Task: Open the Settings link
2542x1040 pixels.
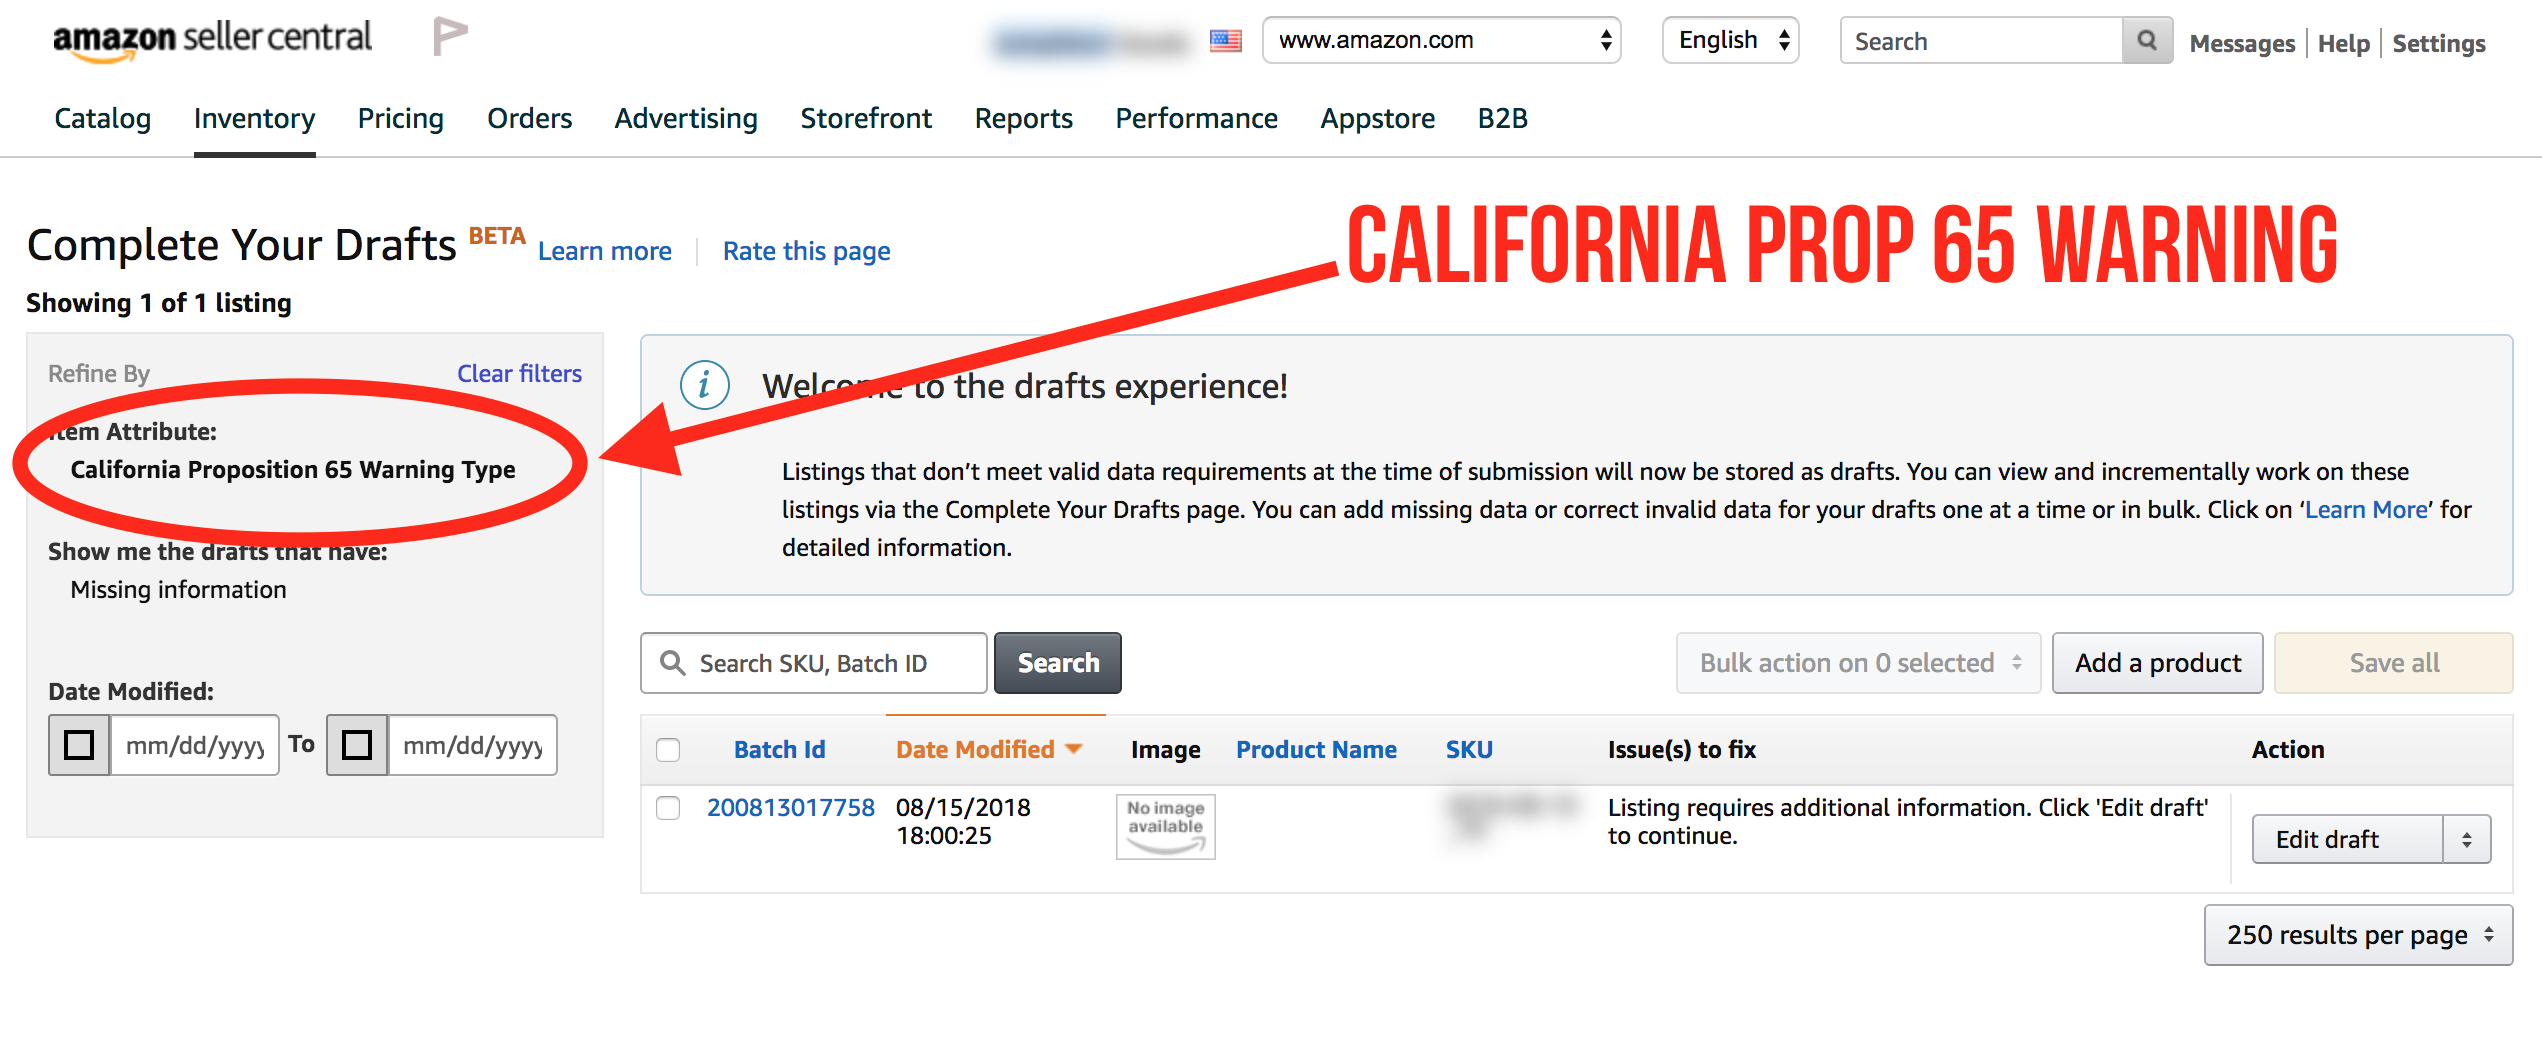Action: pos(2438,43)
